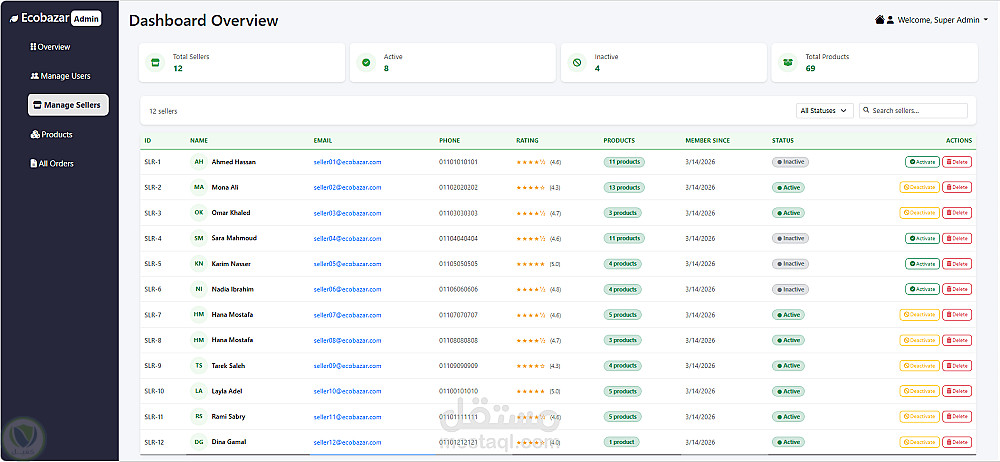This screenshot has height=462, width=1000.
Task: Click the Ecobazar leaf logo icon
Action: point(13,19)
